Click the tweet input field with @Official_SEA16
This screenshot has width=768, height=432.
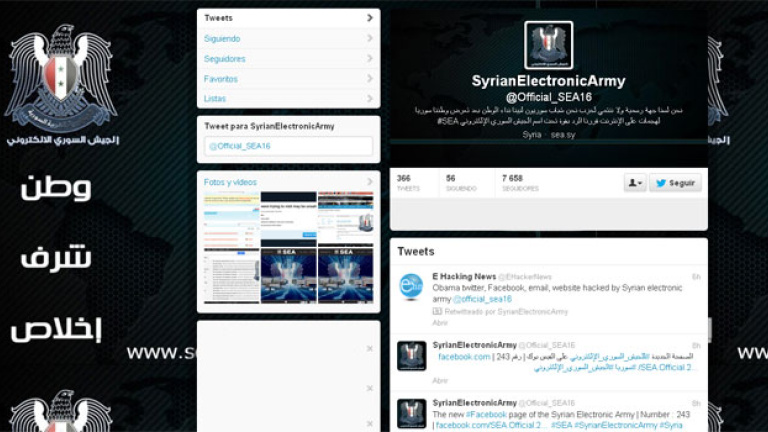[288, 146]
